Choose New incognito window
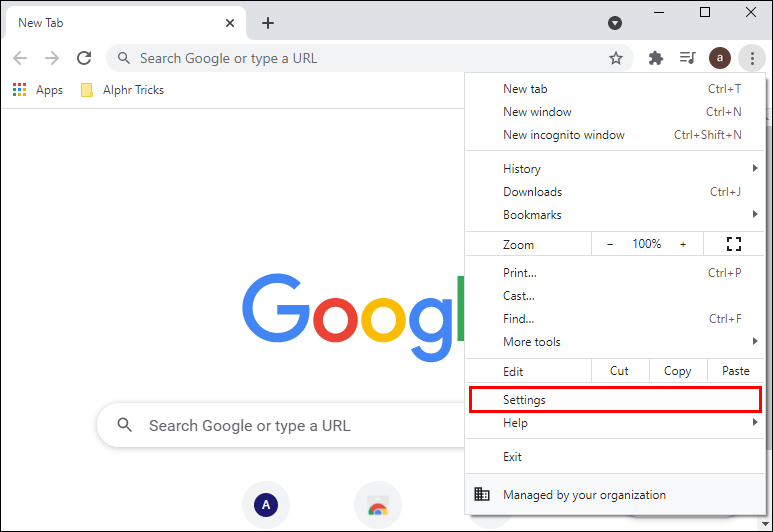 pyautogui.click(x=615, y=135)
